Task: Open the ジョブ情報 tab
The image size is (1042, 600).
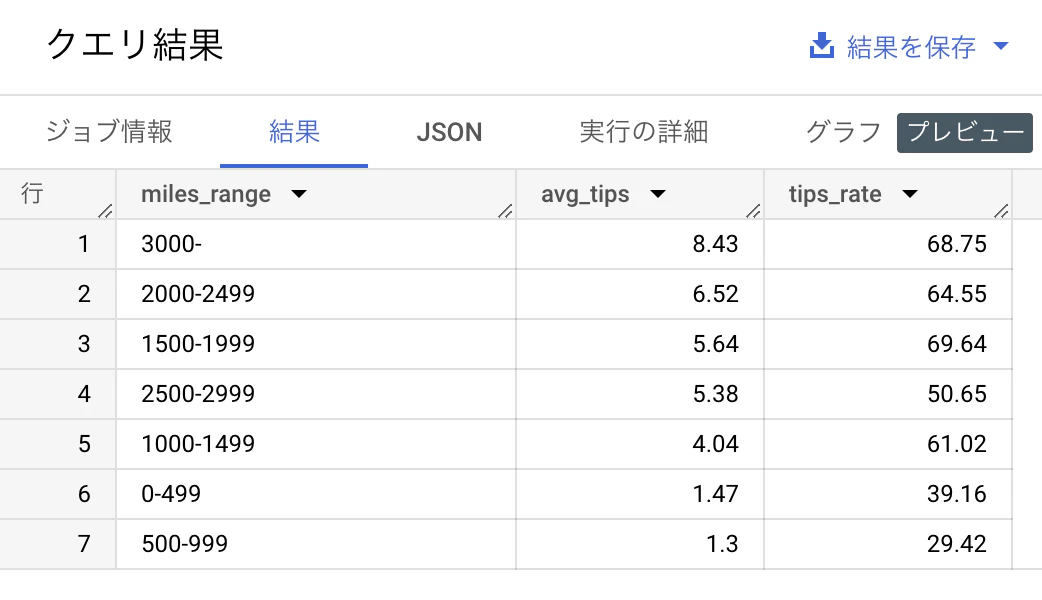Action: pyautogui.click(x=108, y=131)
